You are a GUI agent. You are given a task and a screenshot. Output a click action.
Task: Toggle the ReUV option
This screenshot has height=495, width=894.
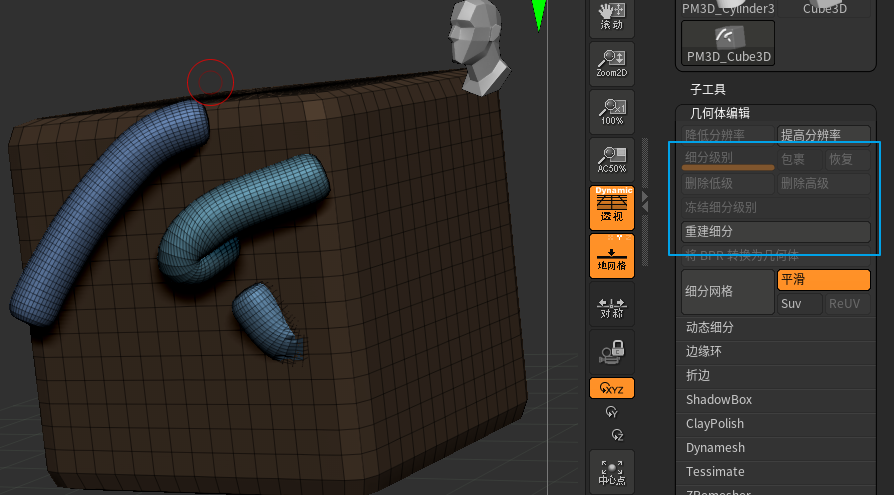(848, 304)
